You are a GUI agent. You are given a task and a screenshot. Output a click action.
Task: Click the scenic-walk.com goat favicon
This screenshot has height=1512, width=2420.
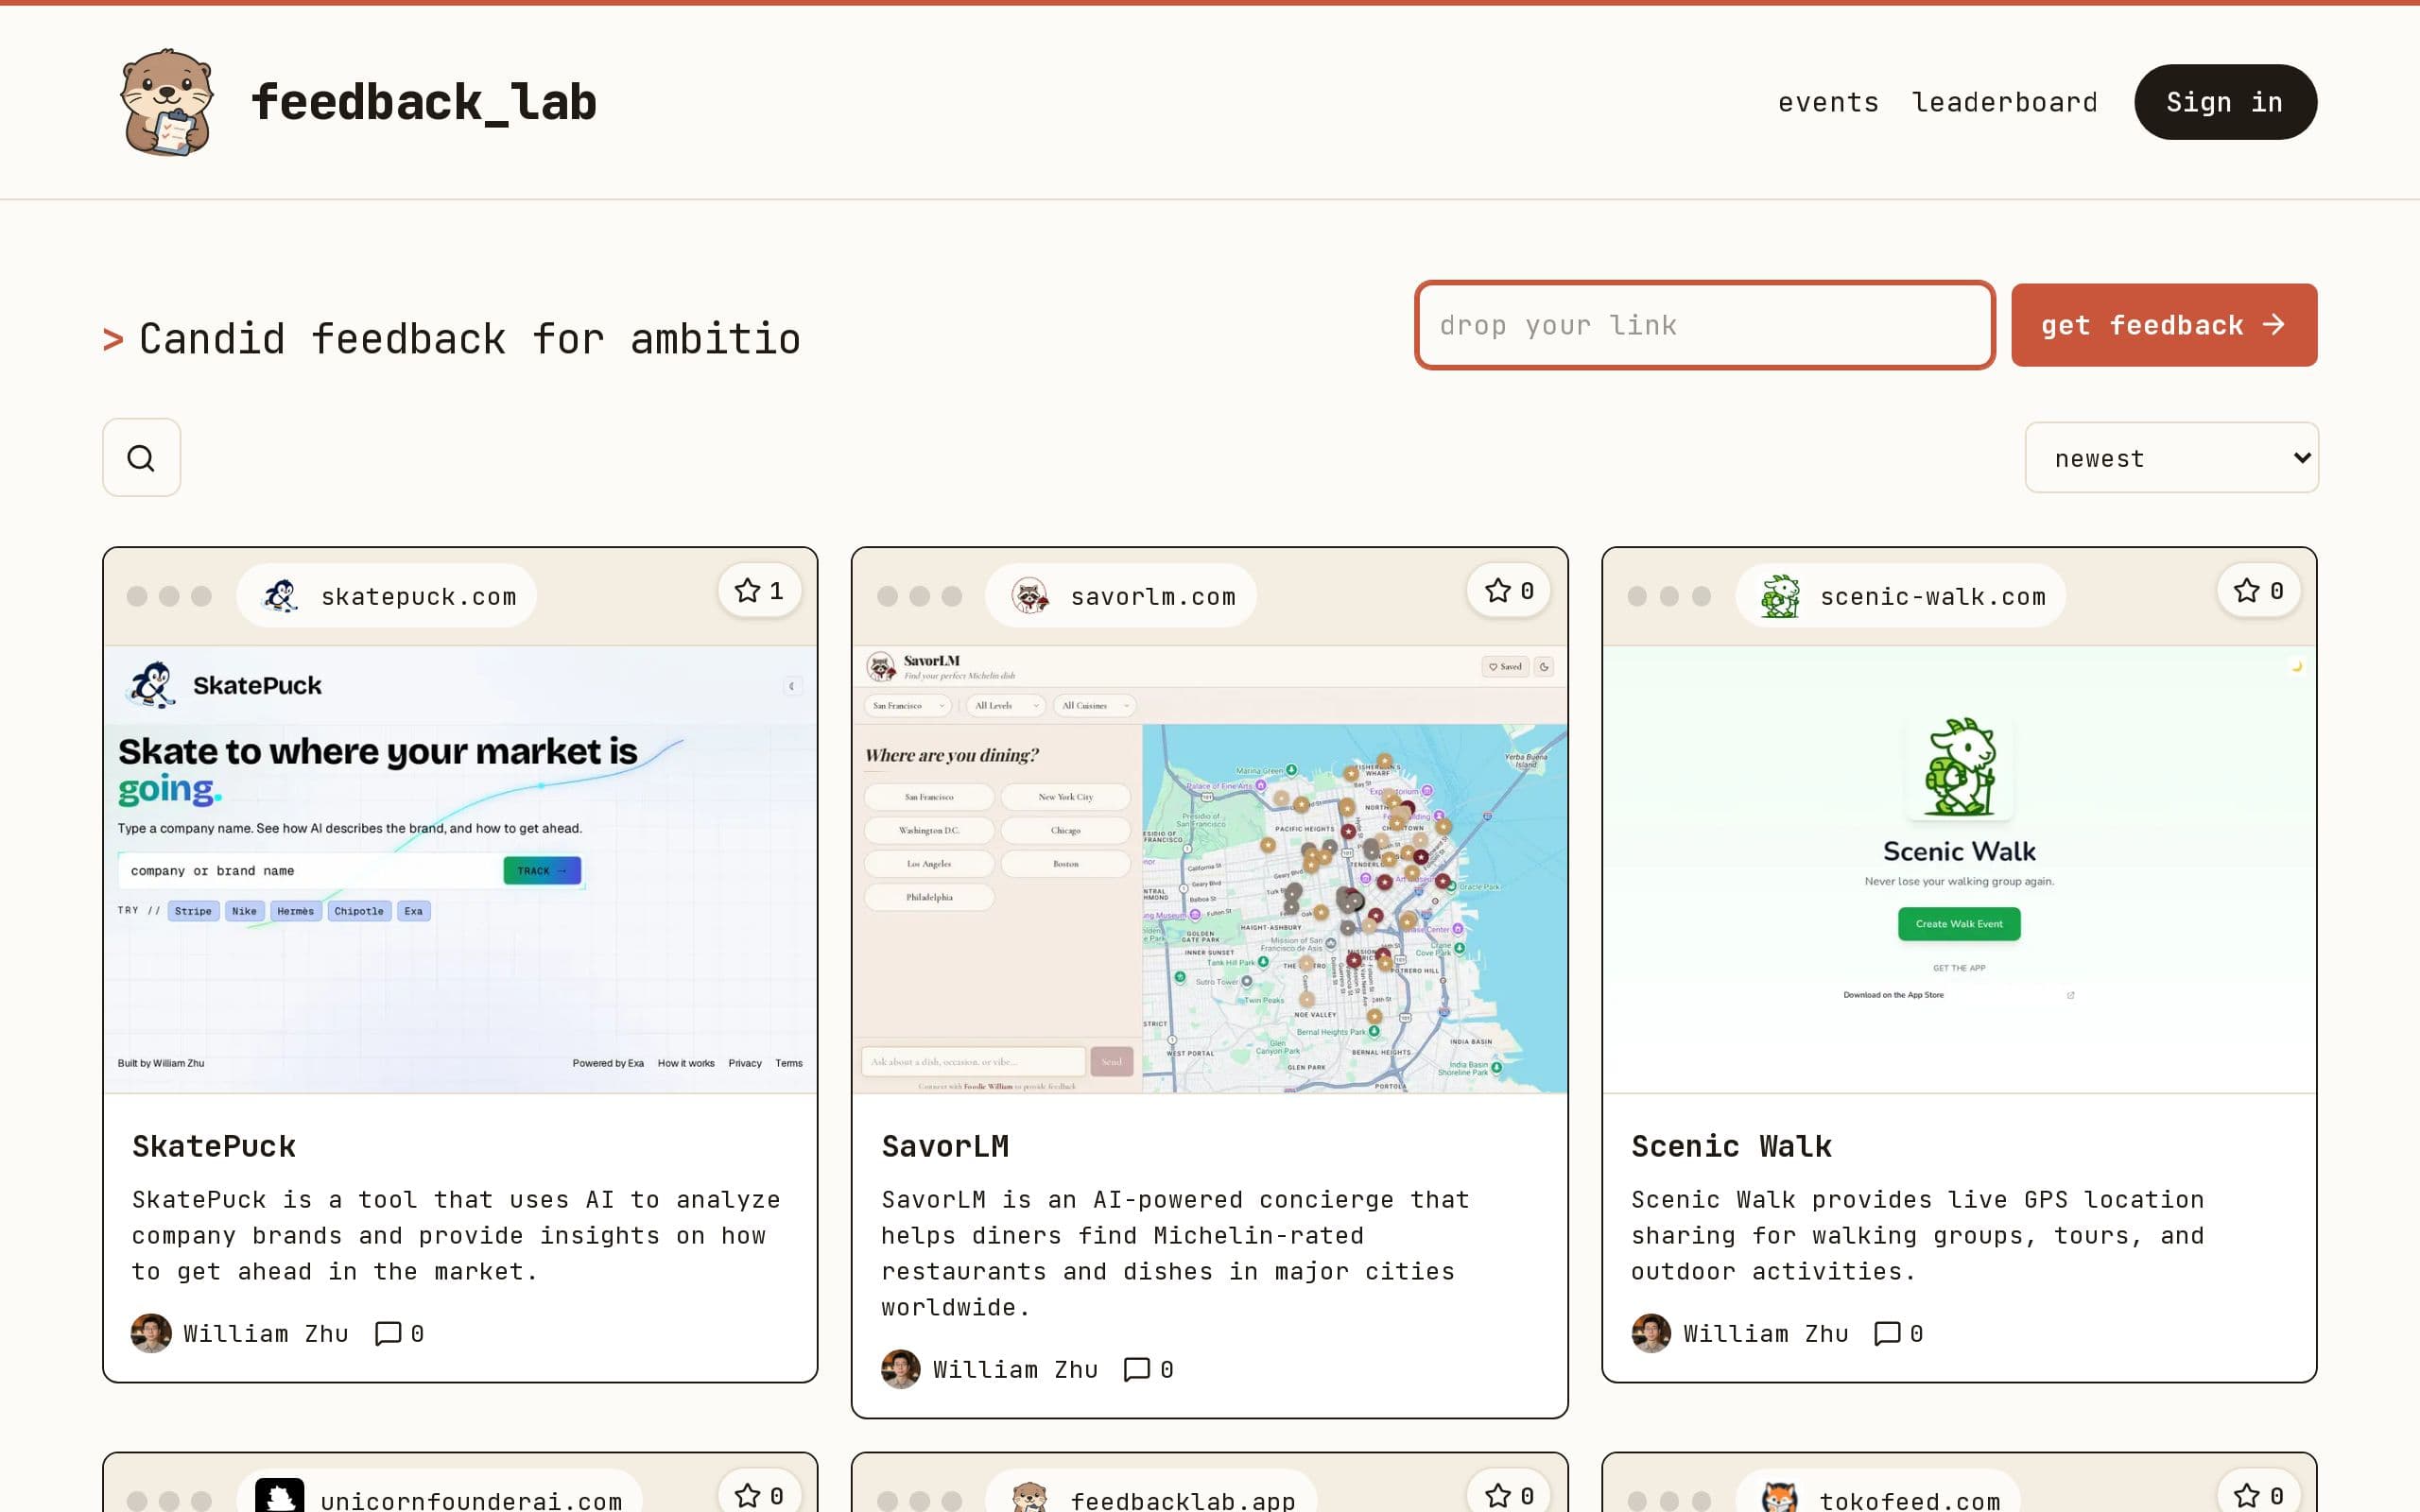[1779, 596]
